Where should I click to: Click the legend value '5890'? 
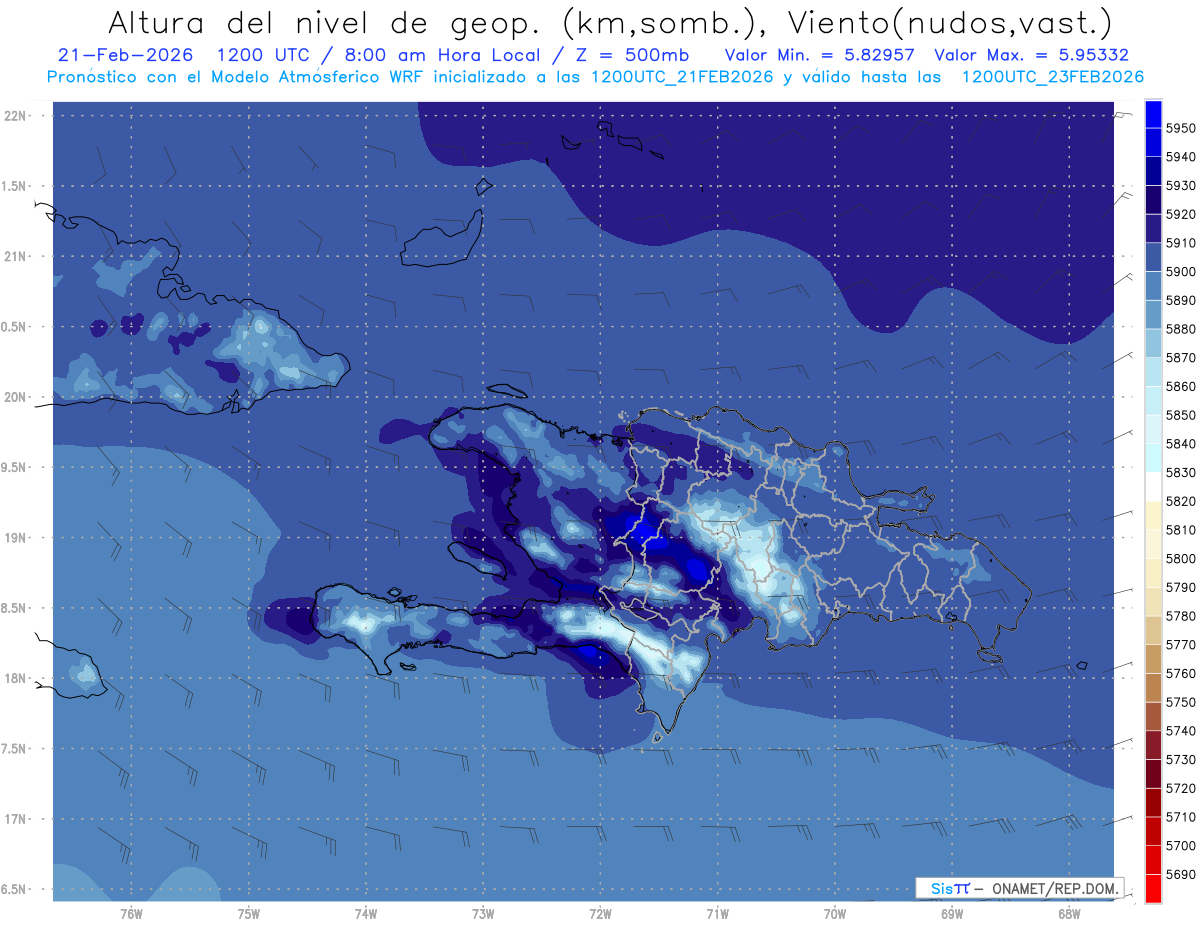[x=1181, y=300]
